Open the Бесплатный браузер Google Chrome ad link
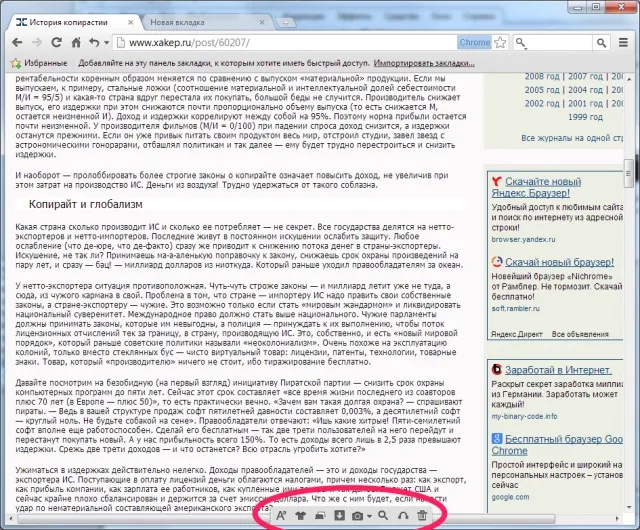This screenshot has width=640, height=530. [x=557, y=445]
